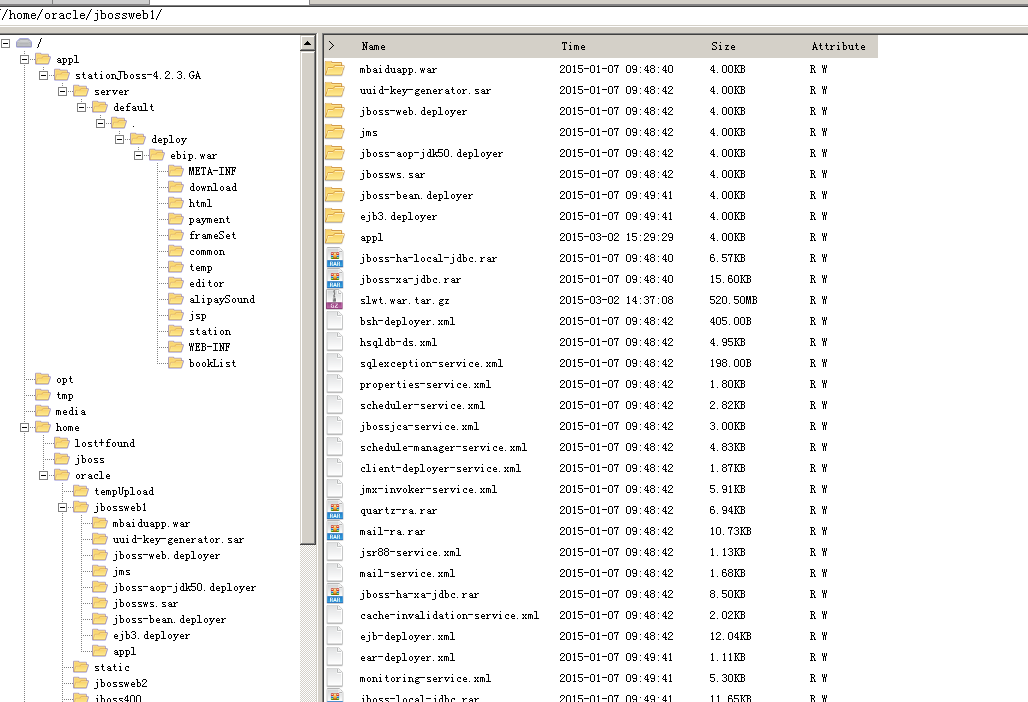Click the RAR icon of jboss-ha-xa-jdbc.rar
The image size is (1028, 702).
point(335,594)
